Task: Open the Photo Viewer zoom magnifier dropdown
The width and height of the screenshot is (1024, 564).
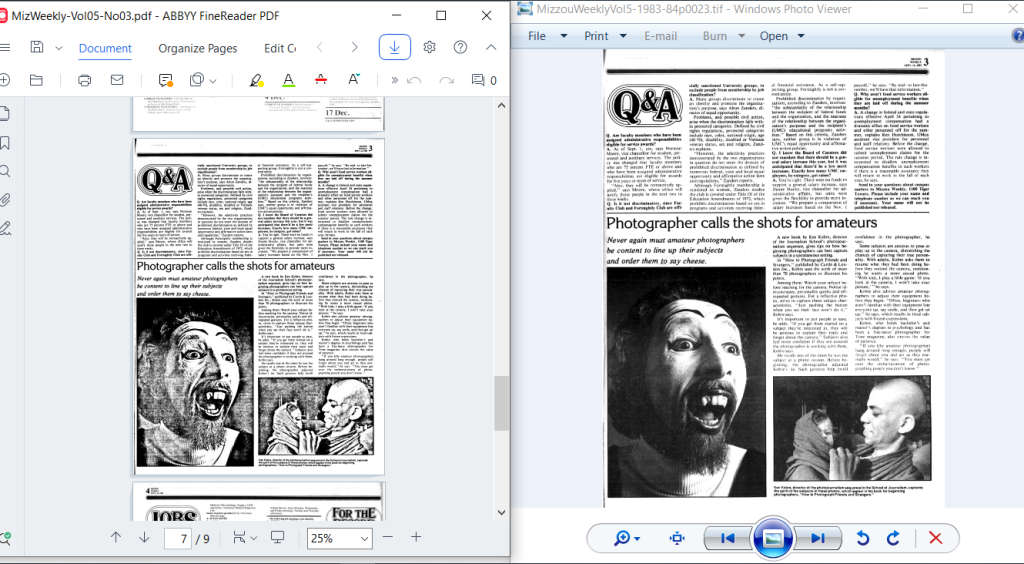Action: click(x=628, y=539)
